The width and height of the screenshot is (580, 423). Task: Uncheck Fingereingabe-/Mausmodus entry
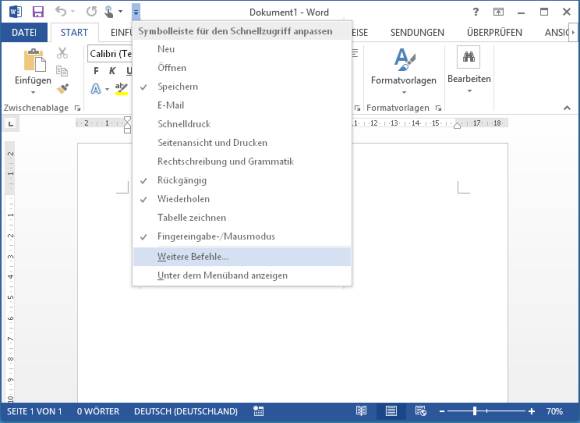click(x=242, y=237)
